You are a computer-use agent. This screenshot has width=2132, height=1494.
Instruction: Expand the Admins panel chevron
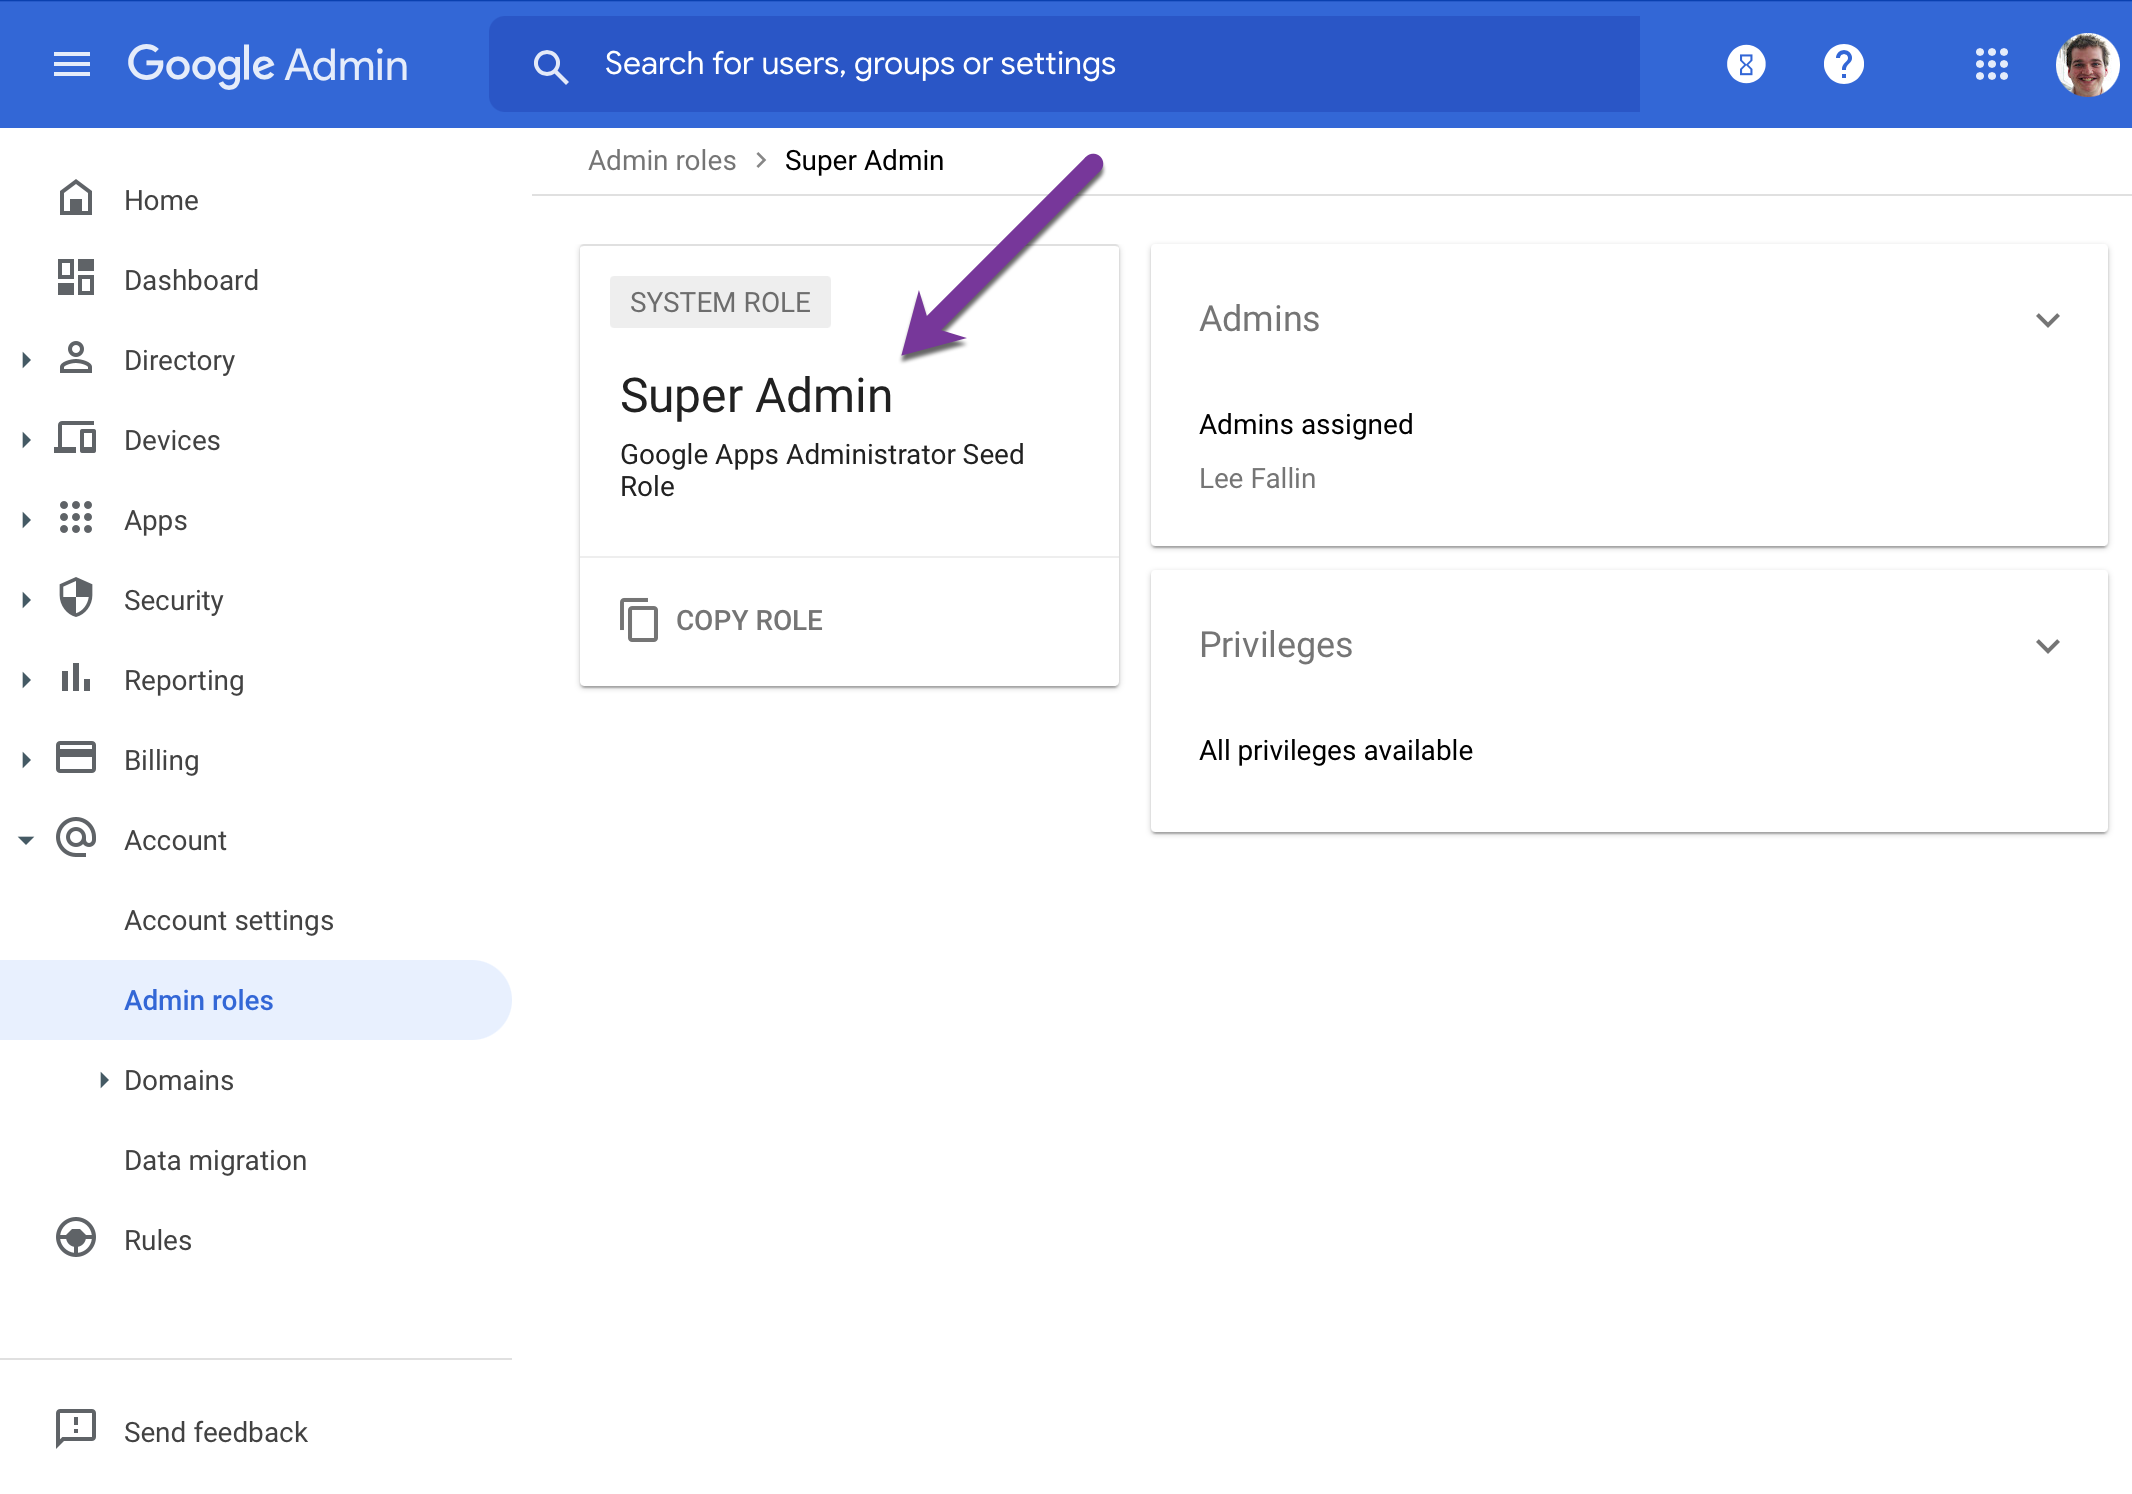[x=2047, y=320]
